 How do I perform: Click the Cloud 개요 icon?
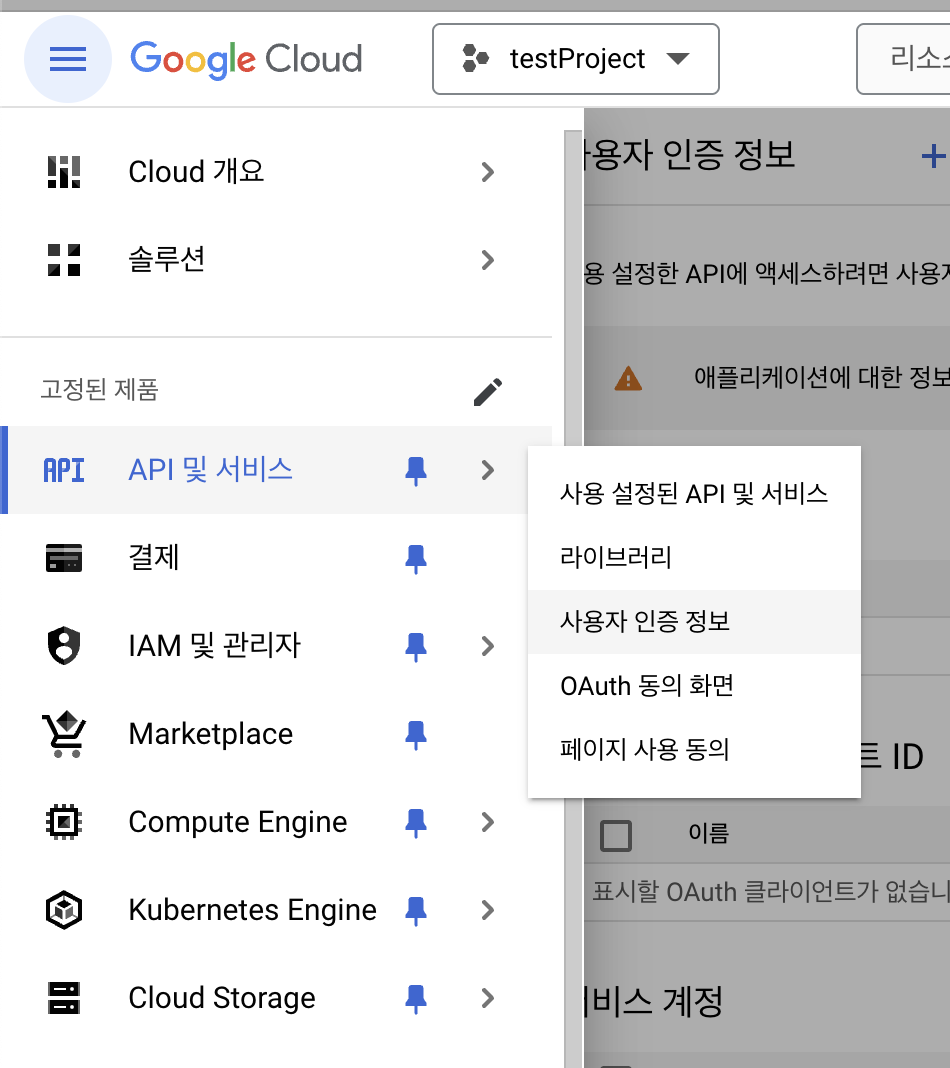64,172
